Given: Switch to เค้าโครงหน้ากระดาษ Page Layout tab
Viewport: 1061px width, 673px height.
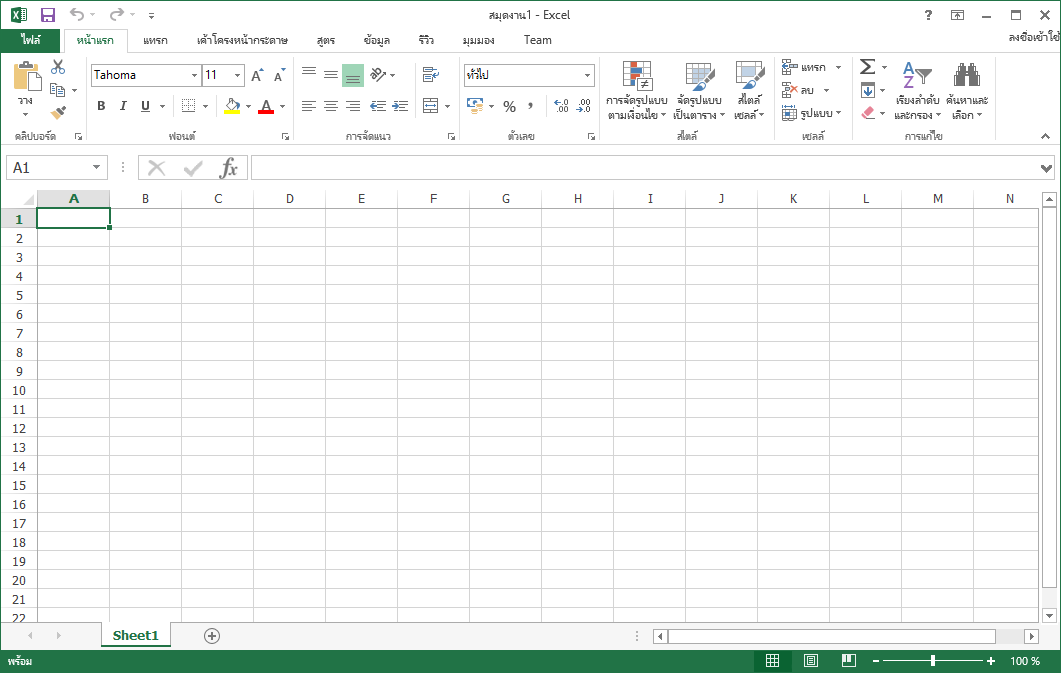Looking at the screenshot, I should click(242, 41).
